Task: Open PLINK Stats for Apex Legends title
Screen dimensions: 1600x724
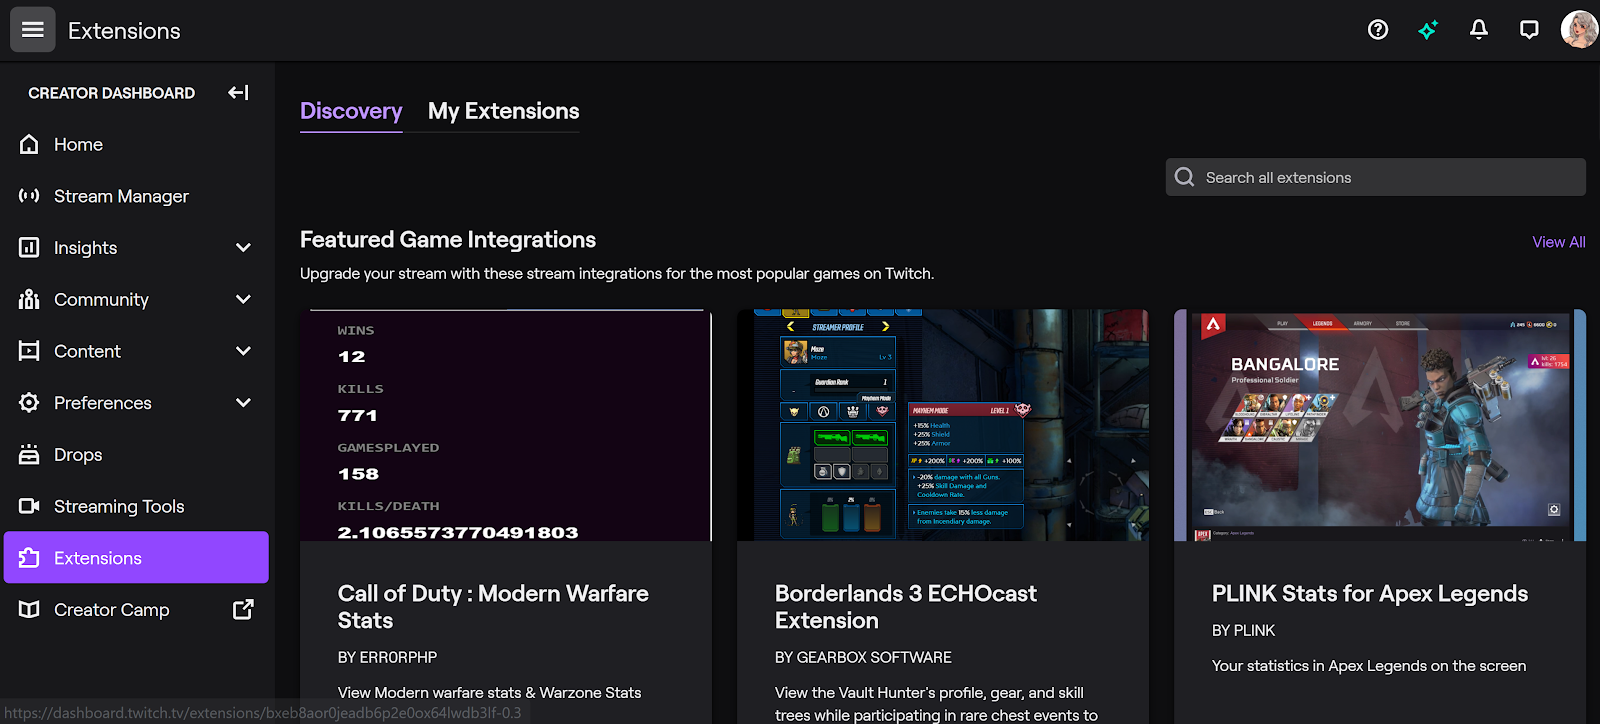Action: [x=1370, y=594]
